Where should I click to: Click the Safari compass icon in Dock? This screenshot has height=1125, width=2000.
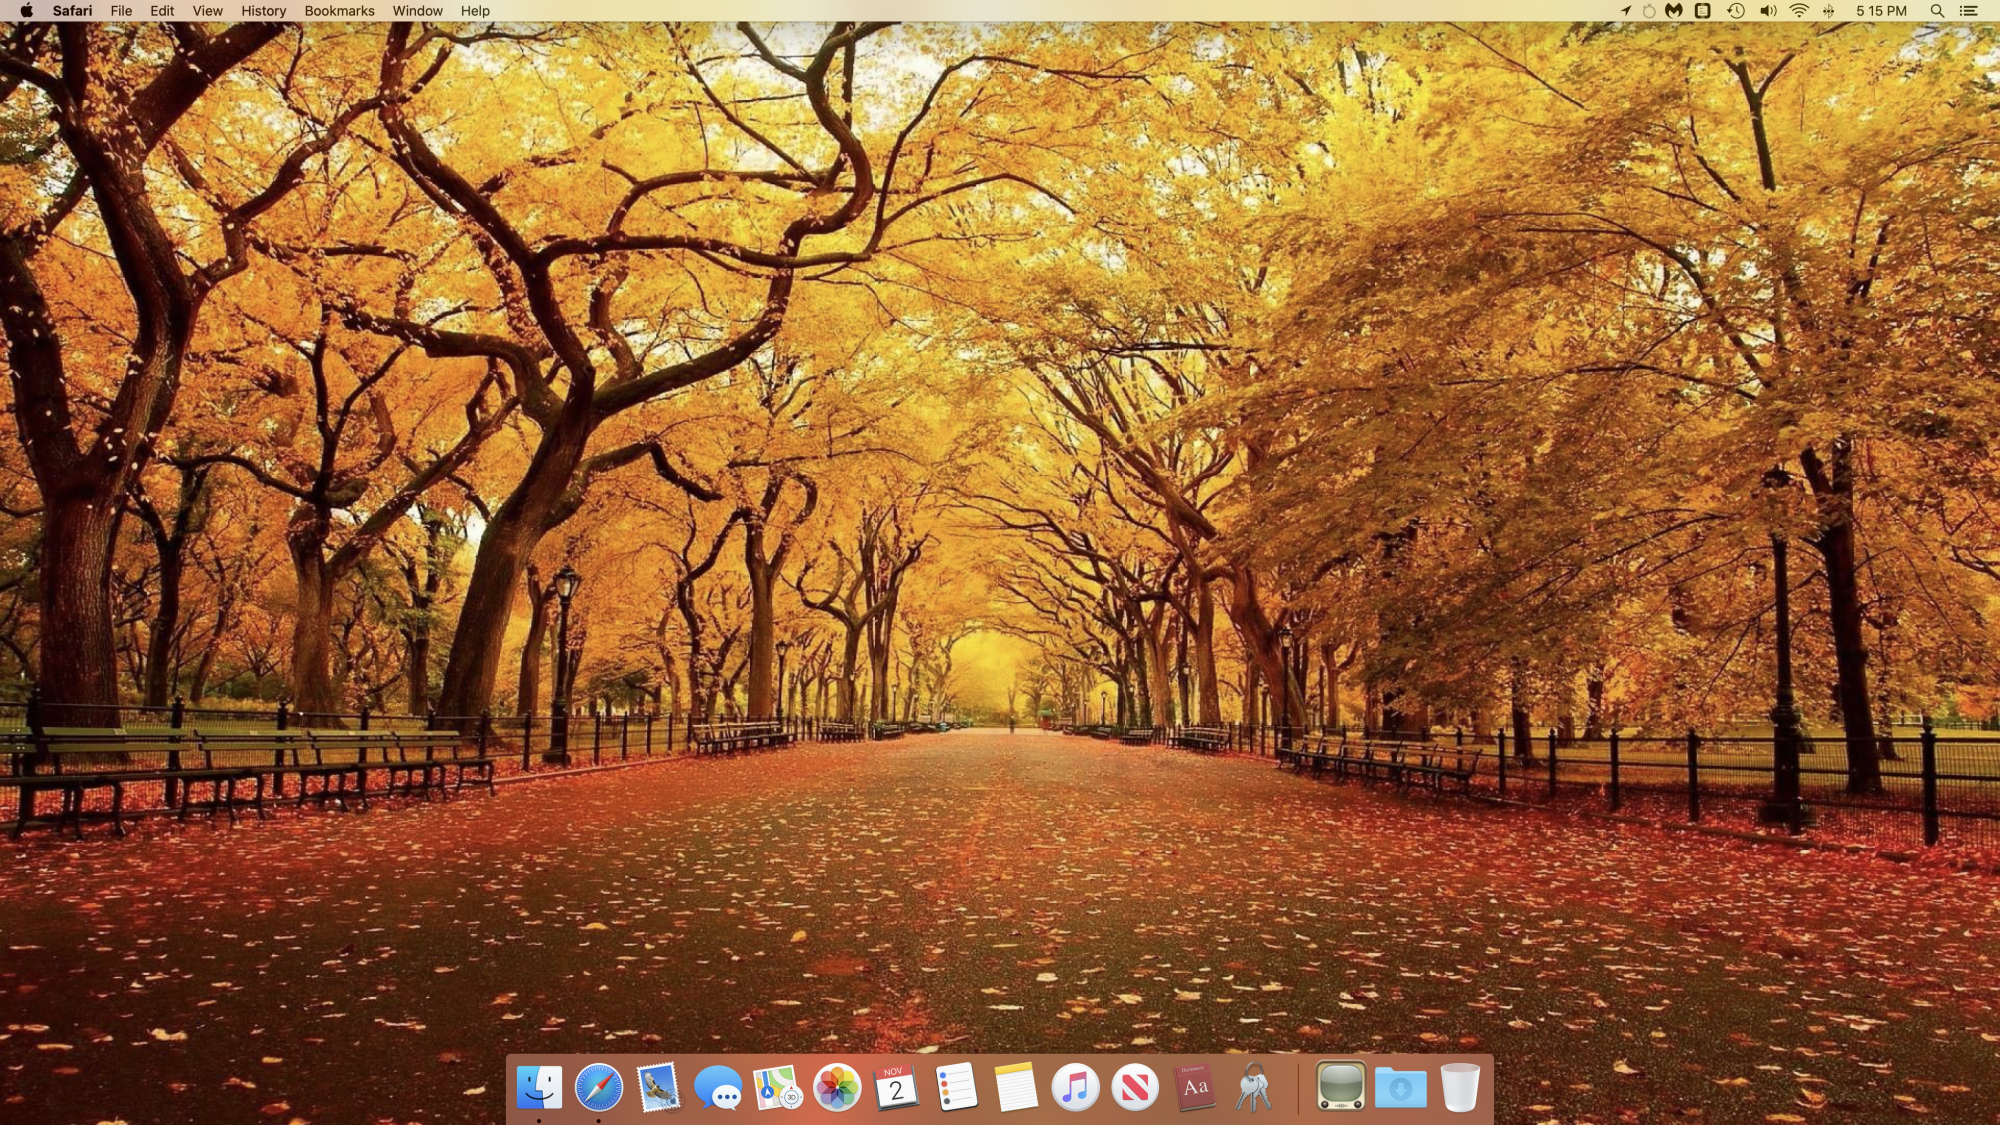click(599, 1087)
